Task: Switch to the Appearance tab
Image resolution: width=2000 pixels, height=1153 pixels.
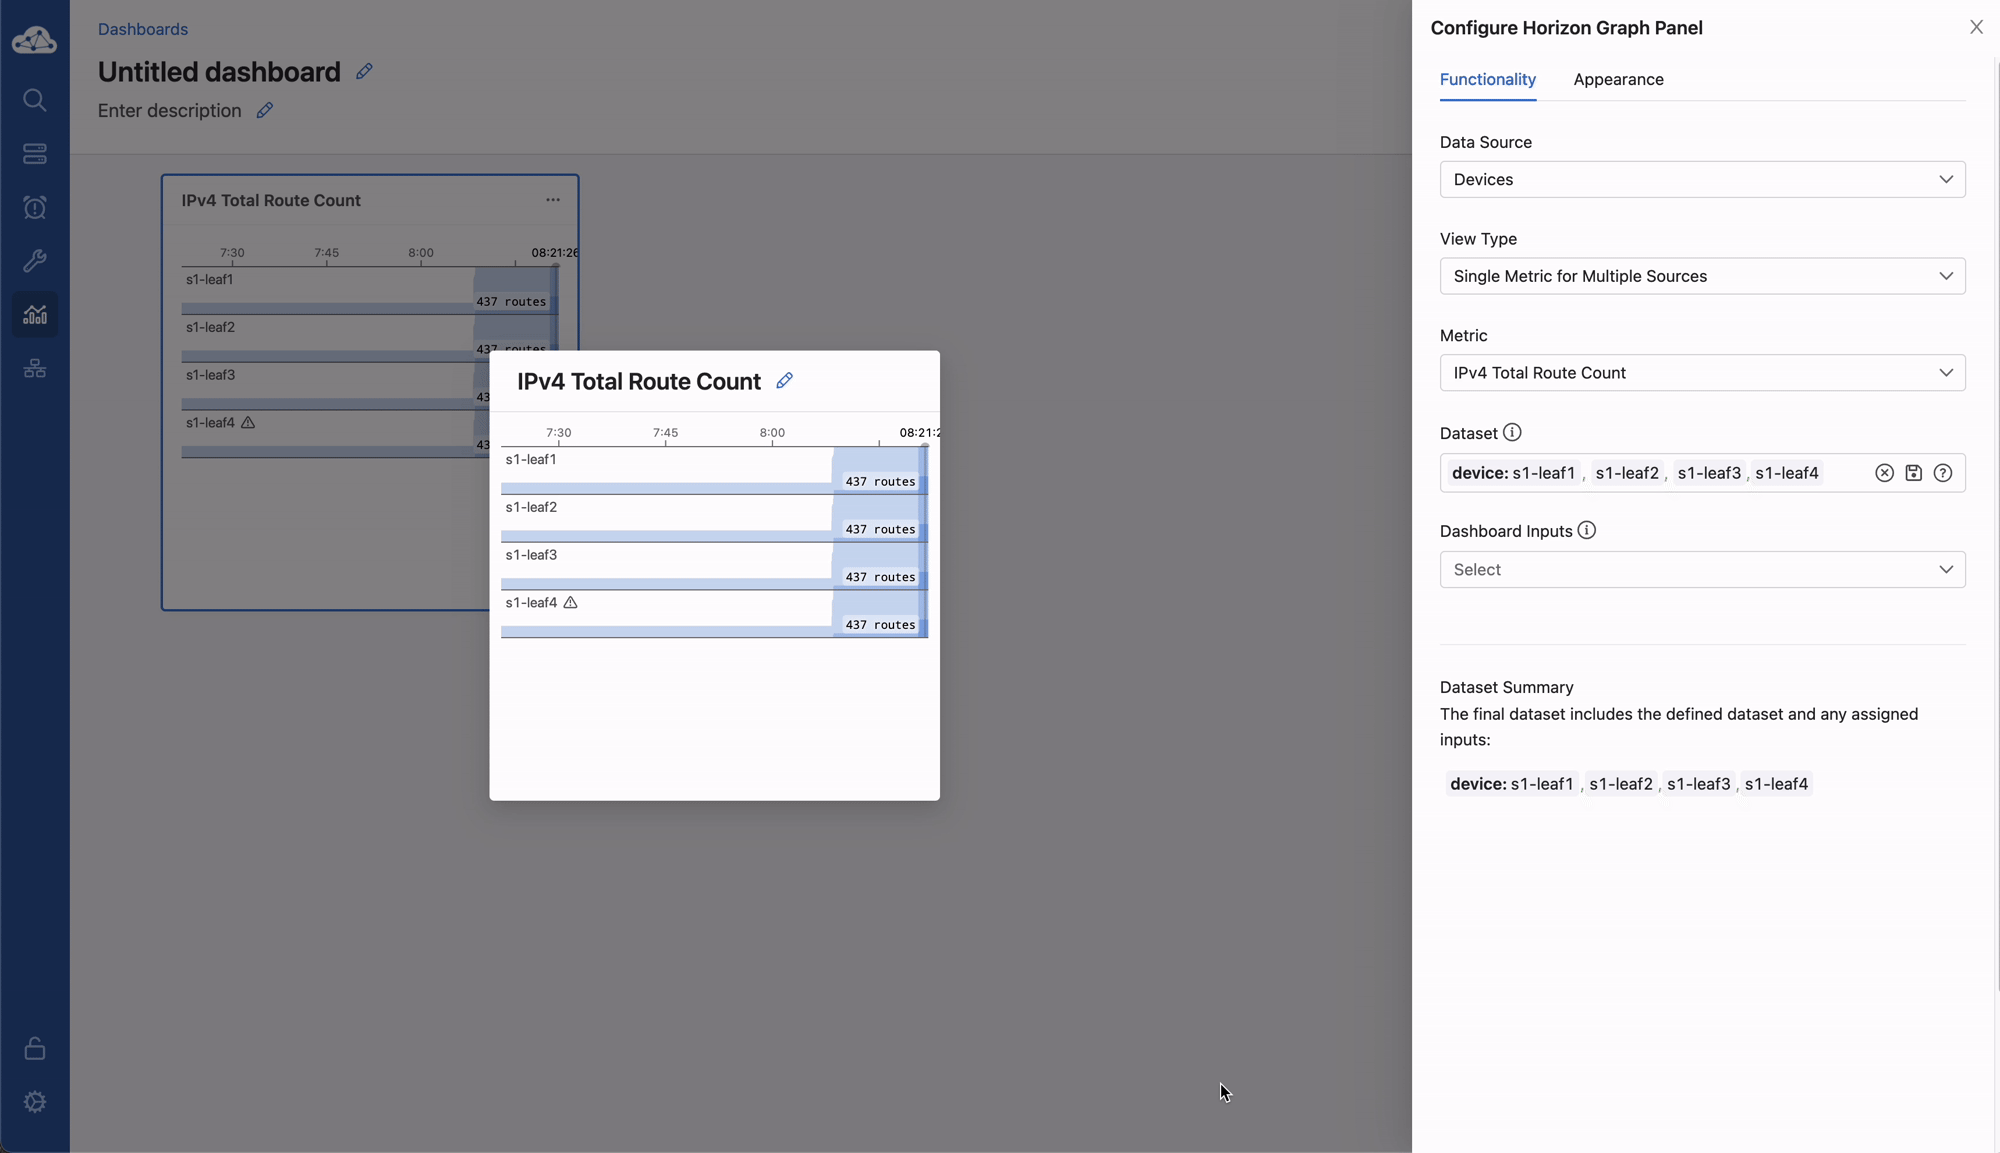Action: pos(1618,80)
